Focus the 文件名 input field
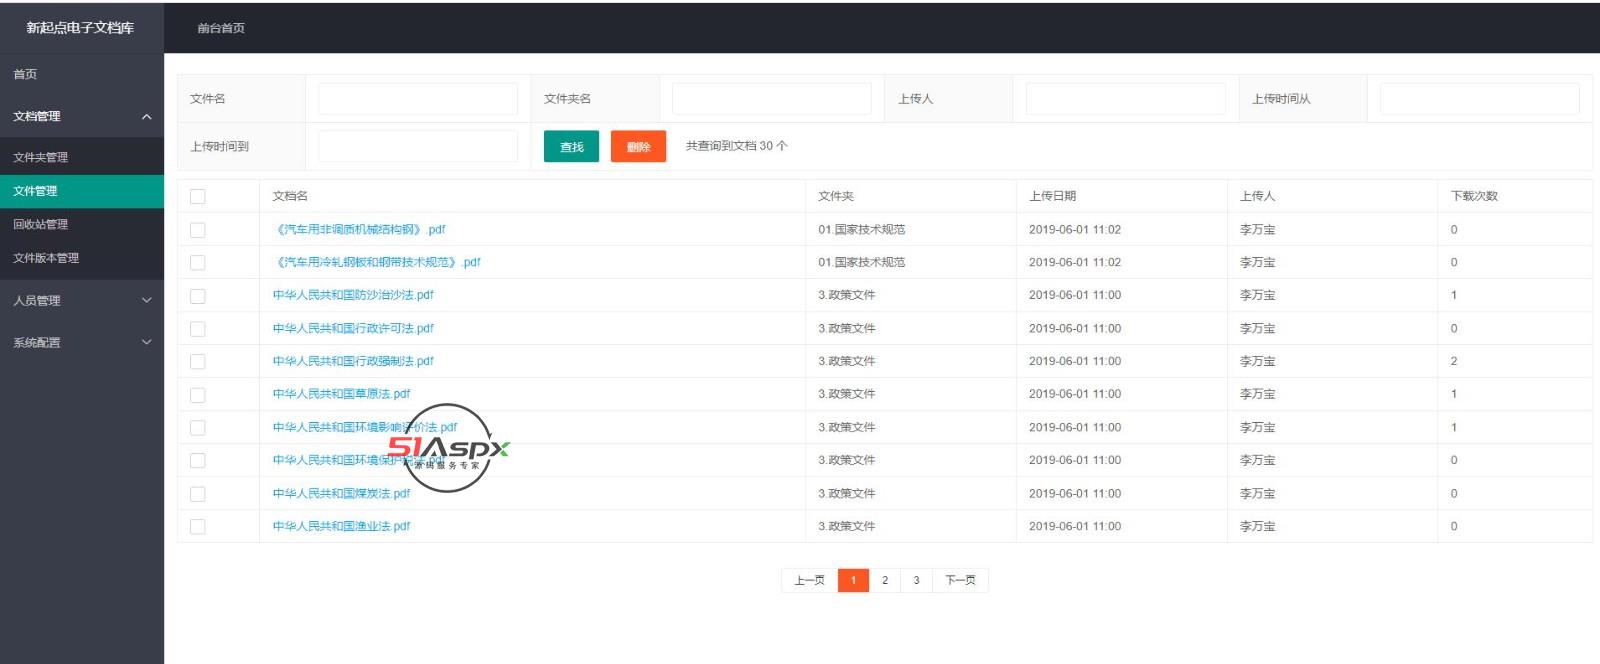This screenshot has width=1600, height=664. click(x=418, y=99)
